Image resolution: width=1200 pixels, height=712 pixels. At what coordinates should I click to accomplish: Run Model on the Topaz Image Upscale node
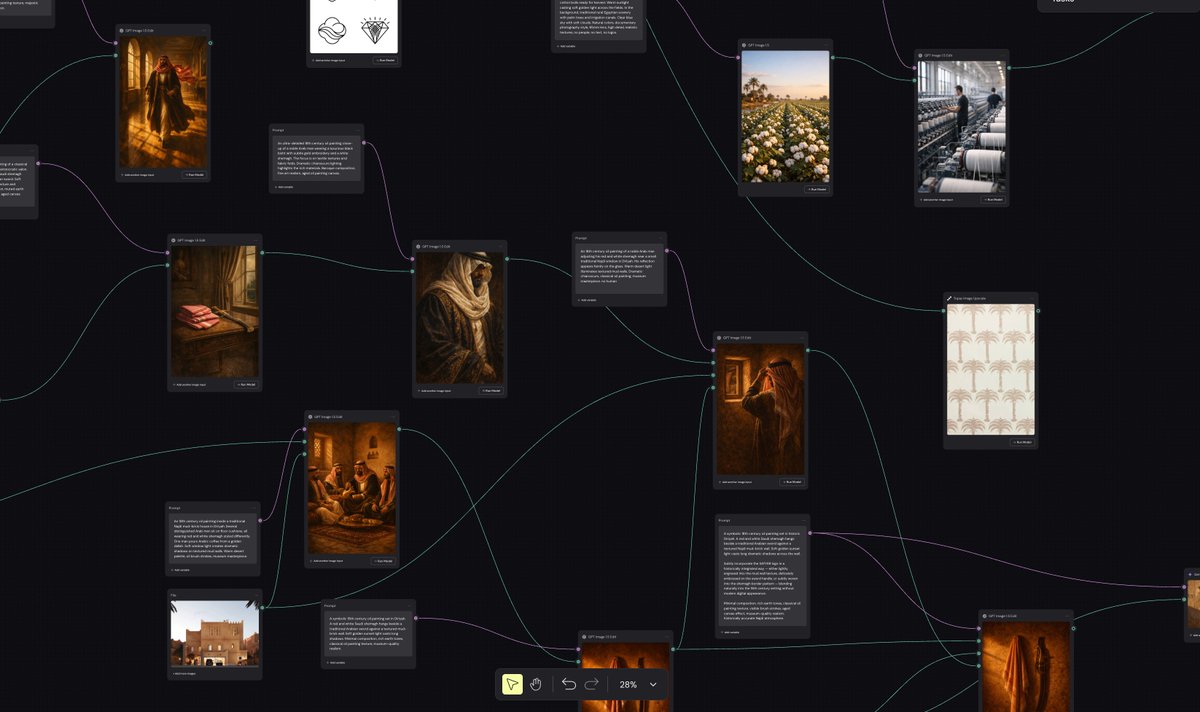[x=1022, y=441]
